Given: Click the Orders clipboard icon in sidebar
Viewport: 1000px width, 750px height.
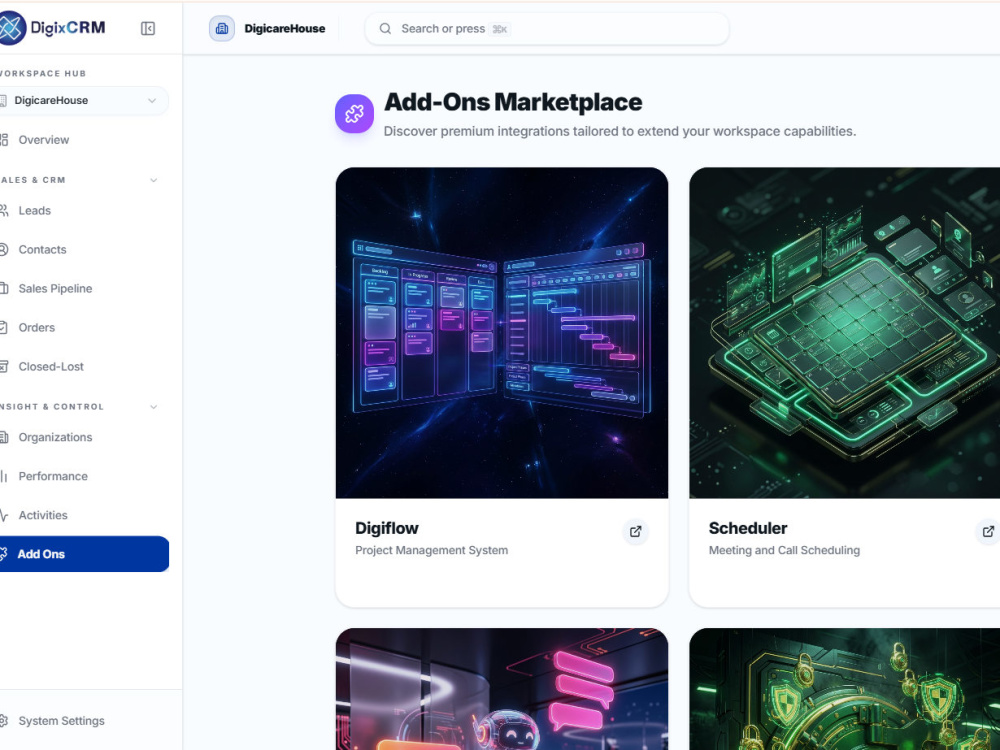Looking at the screenshot, I should [x=4, y=328].
